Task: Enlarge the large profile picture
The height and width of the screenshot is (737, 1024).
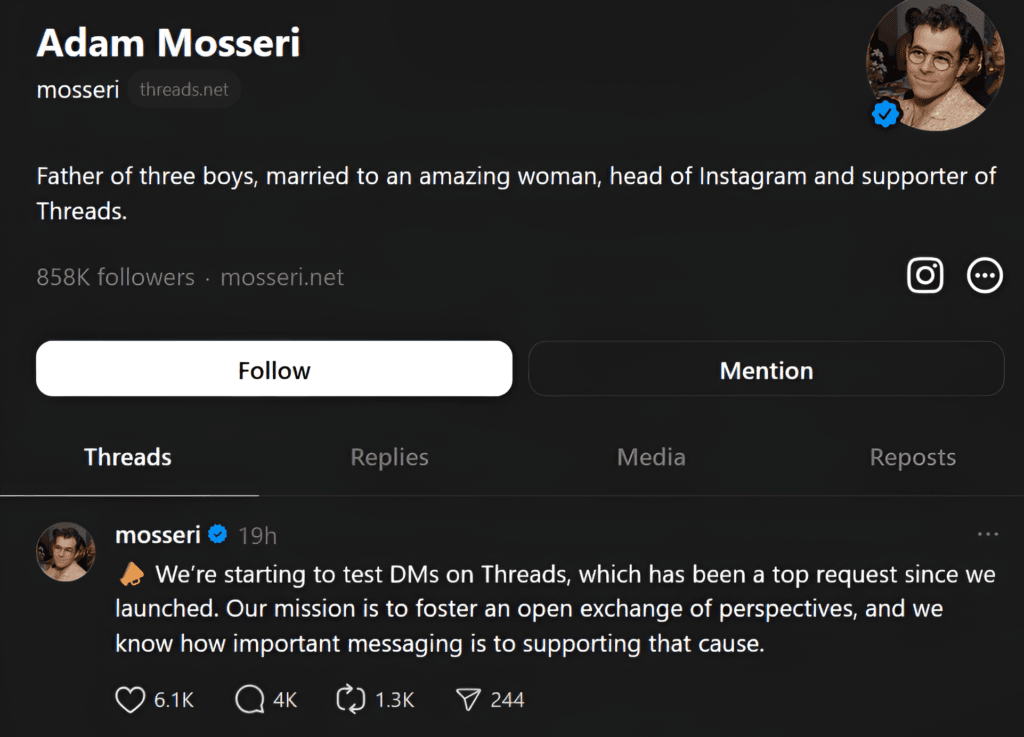Action: click(935, 65)
